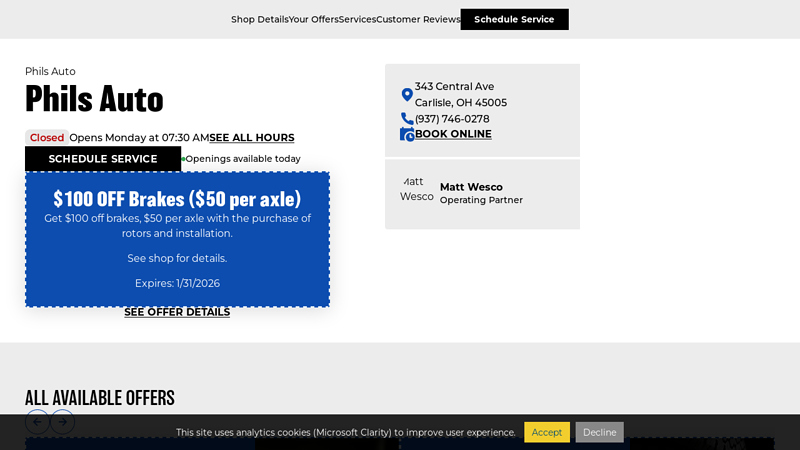Click the calendar icon next to Book Online
Viewport: 800px width, 450px height.
click(407, 134)
